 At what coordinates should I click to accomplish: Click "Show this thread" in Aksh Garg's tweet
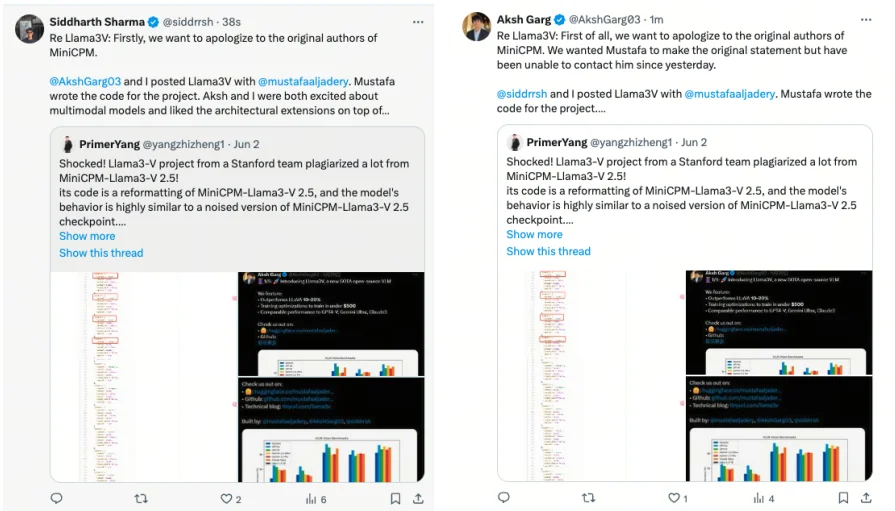[x=548, y=251]
